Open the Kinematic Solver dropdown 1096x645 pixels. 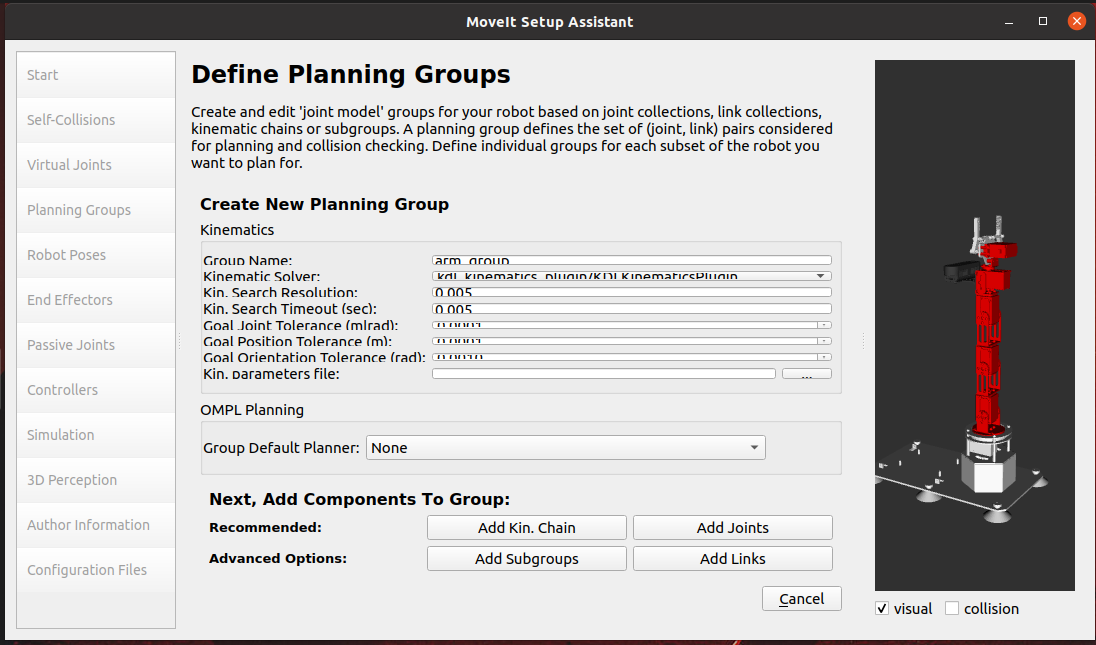(x=632, y=276)
